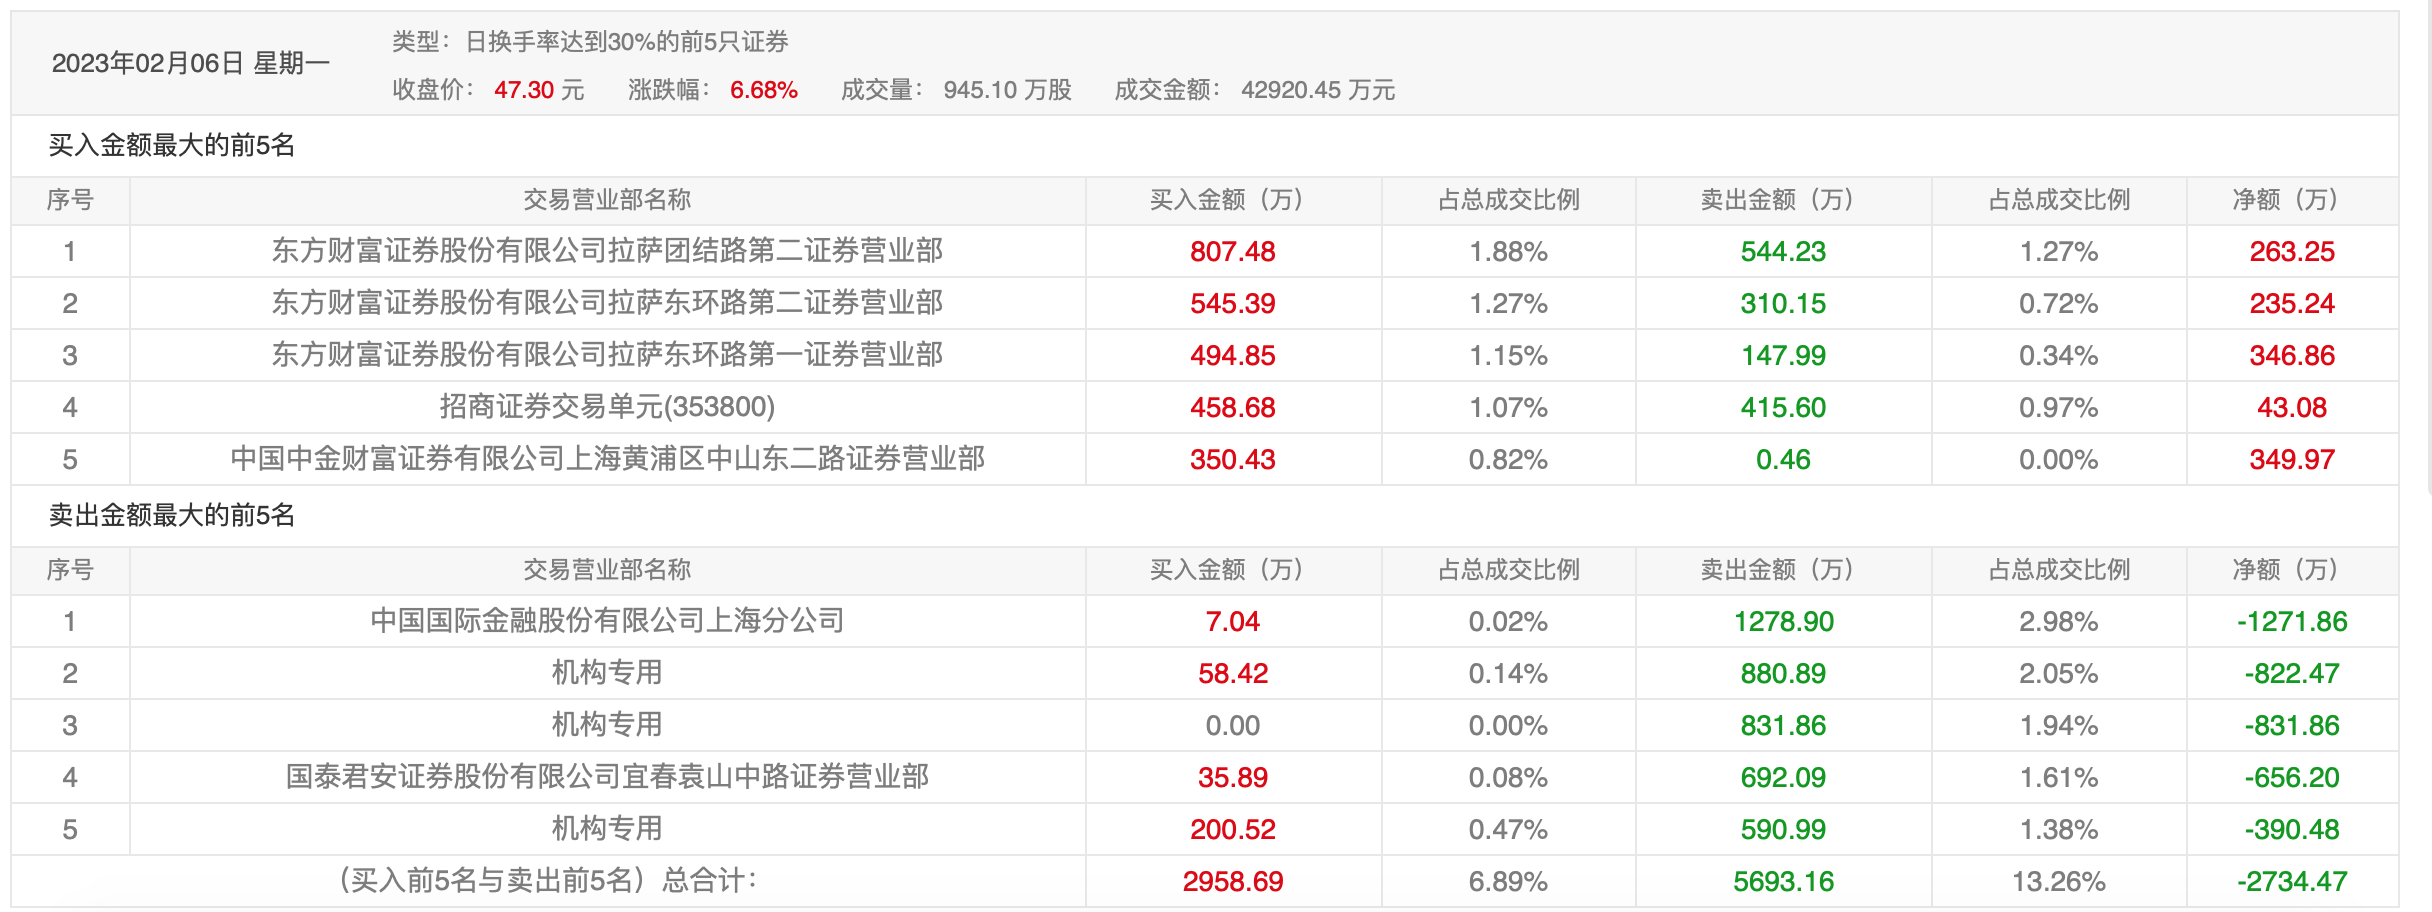Click the buy amount 807.48 cell
Image resolution: width=2432 pixels, height=912 pixels.
click(1232, 251)
